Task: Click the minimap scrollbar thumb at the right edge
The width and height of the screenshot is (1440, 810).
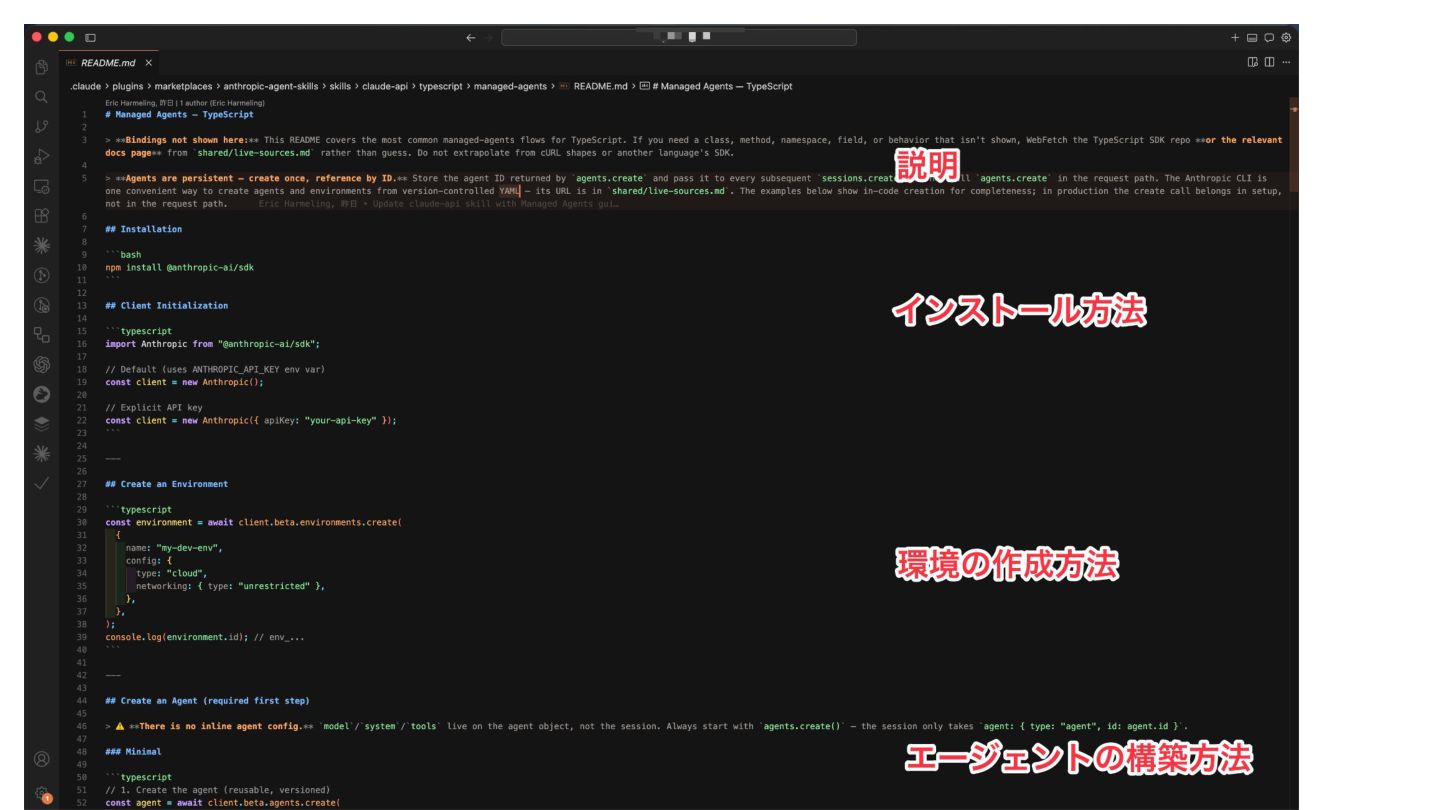Action: pyautogui.click(x=1295, y=143)
